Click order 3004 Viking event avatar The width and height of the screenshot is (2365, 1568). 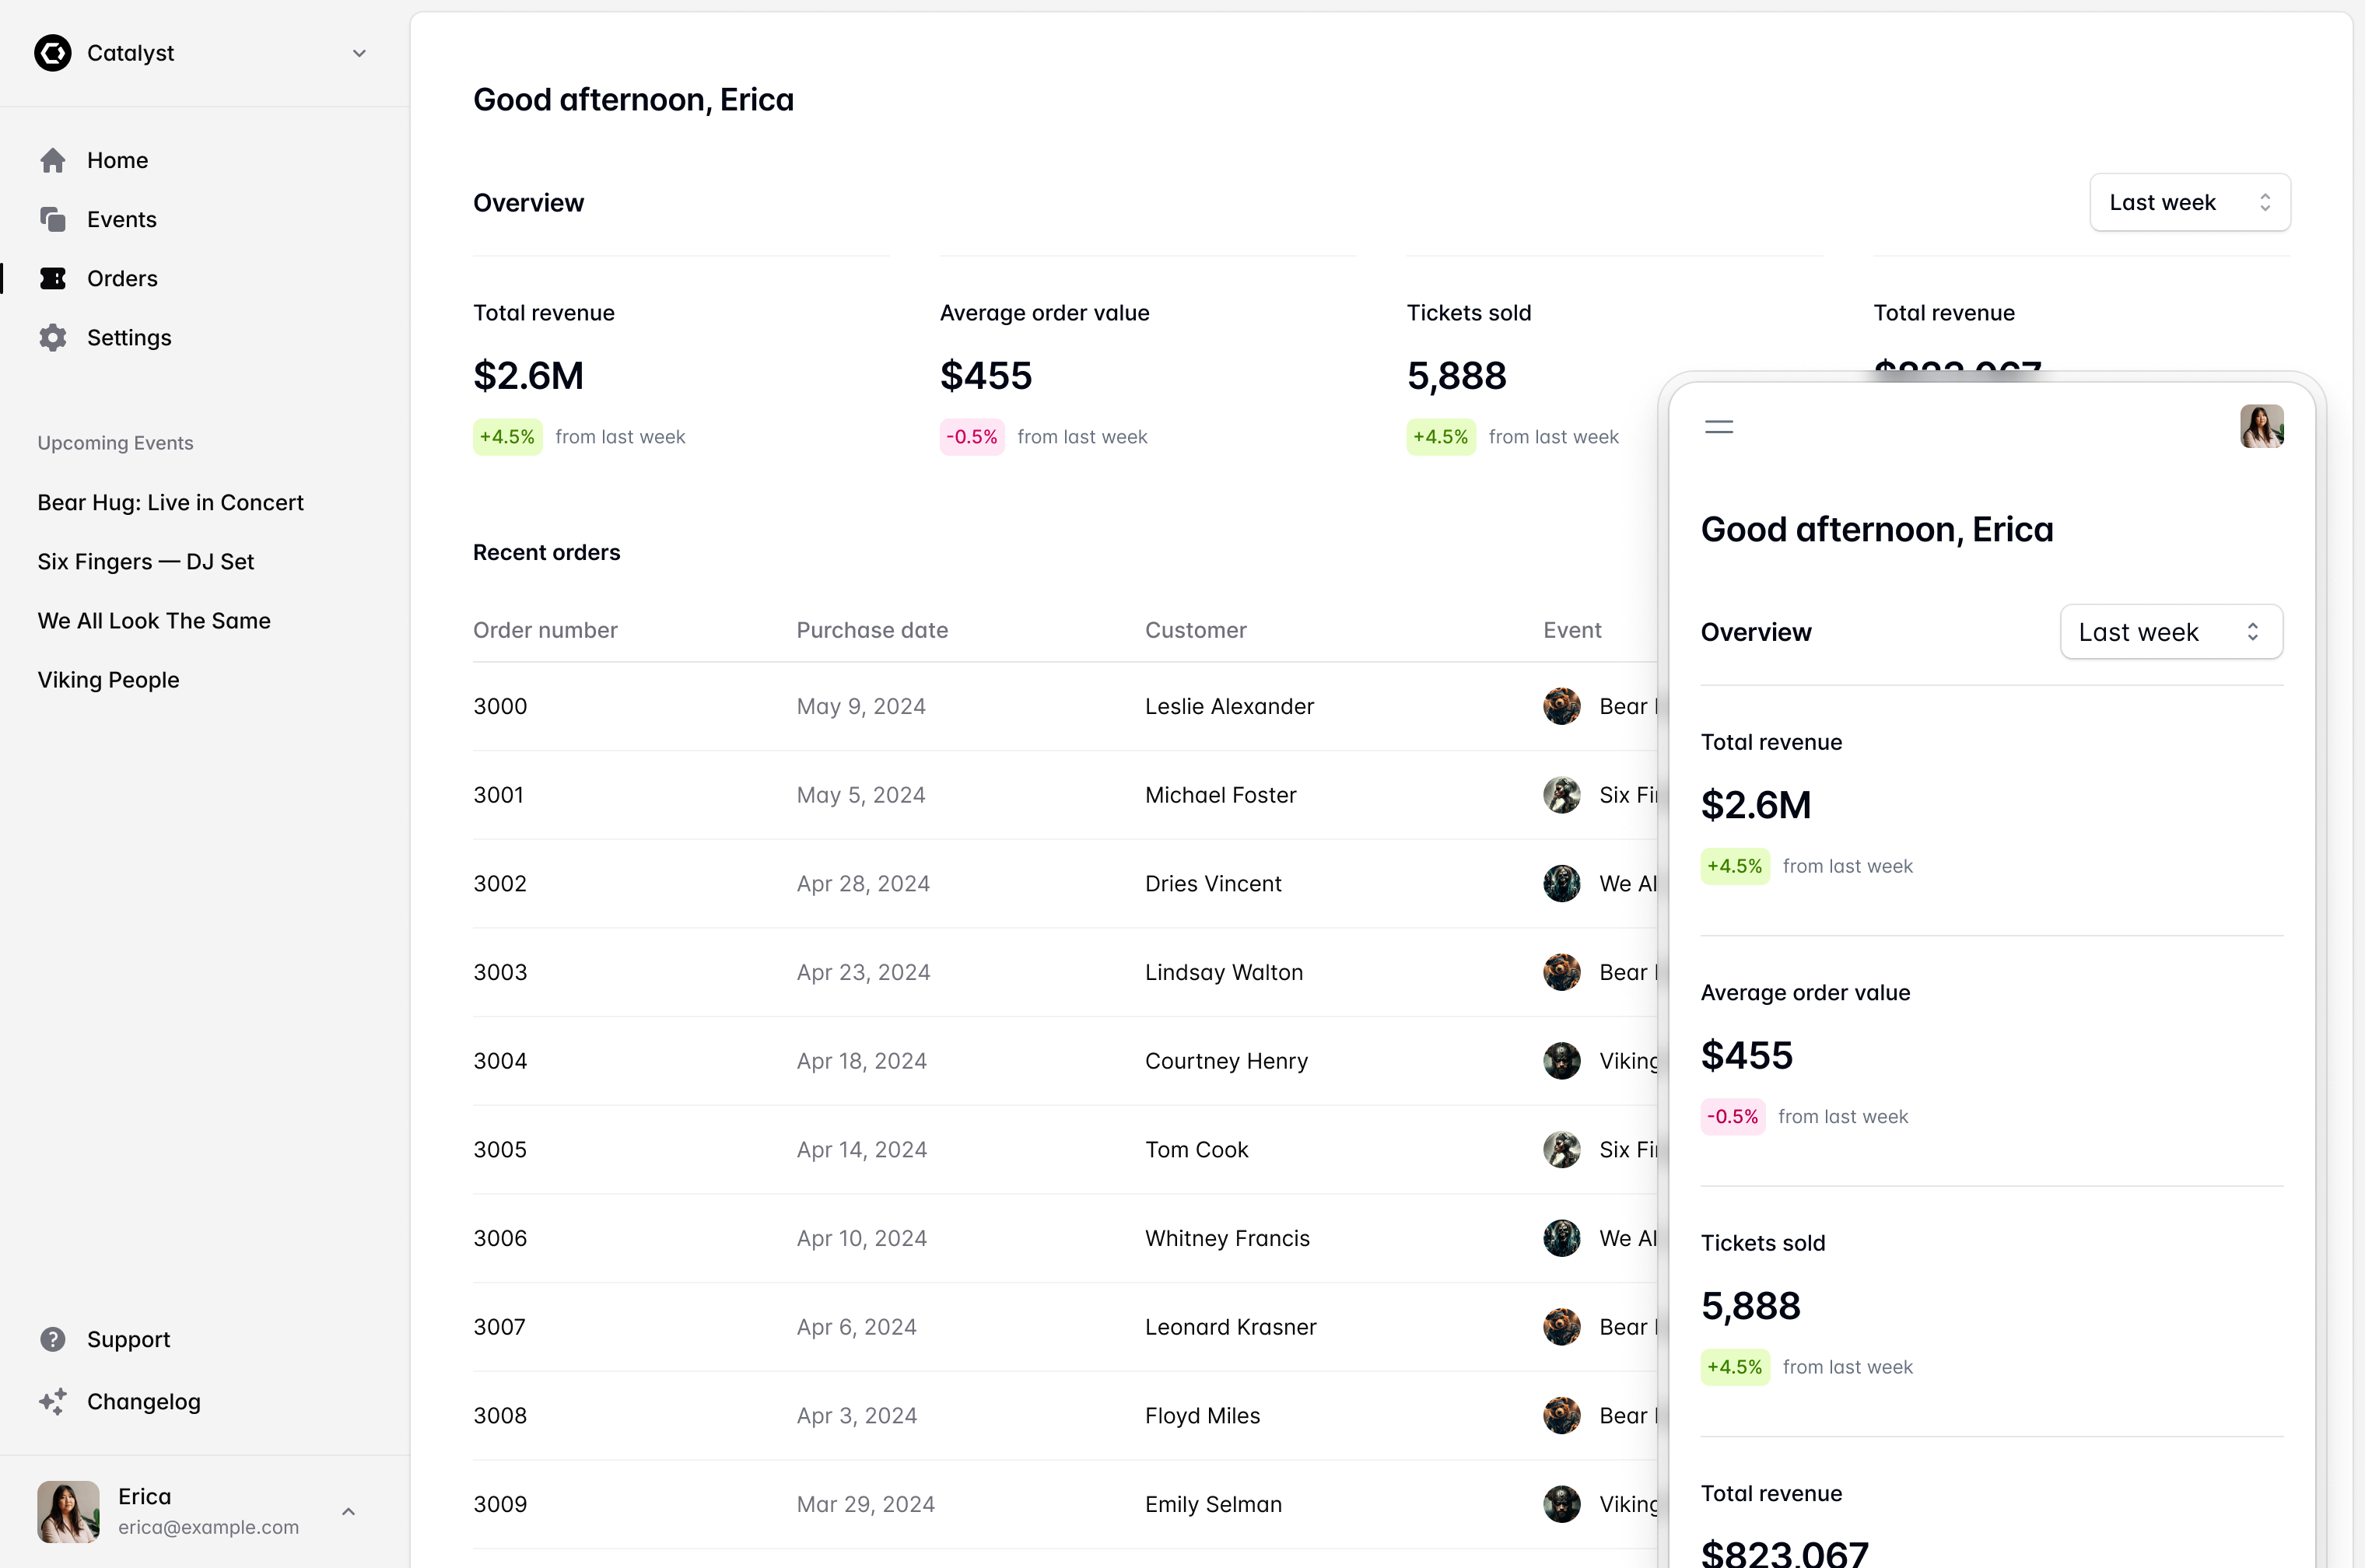click(1561, 1061)
